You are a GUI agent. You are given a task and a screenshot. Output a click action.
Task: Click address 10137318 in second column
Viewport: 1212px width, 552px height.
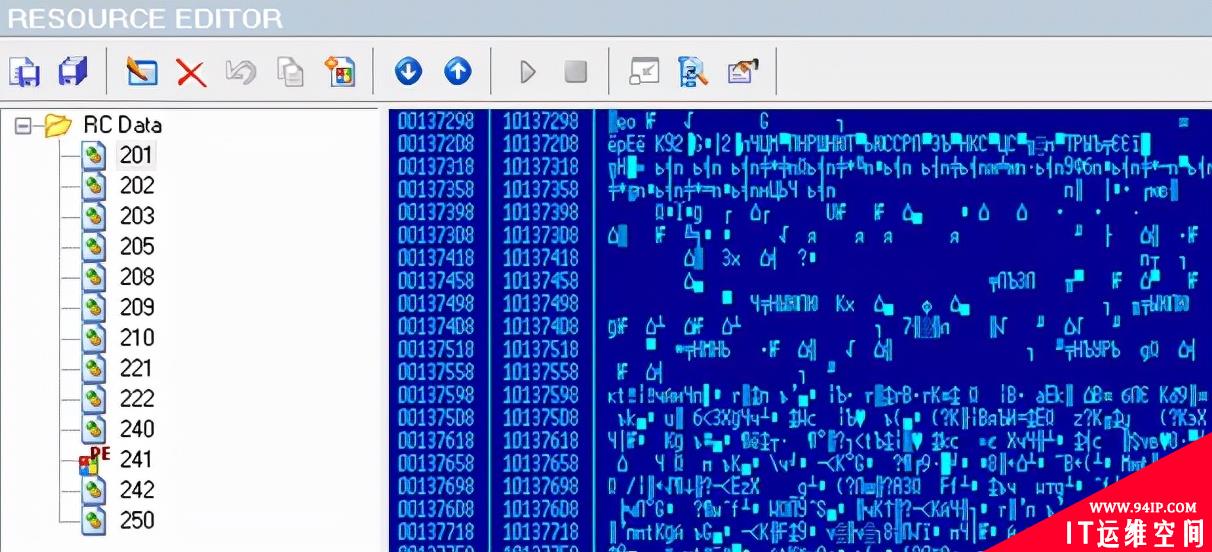[x=540, y=167]
